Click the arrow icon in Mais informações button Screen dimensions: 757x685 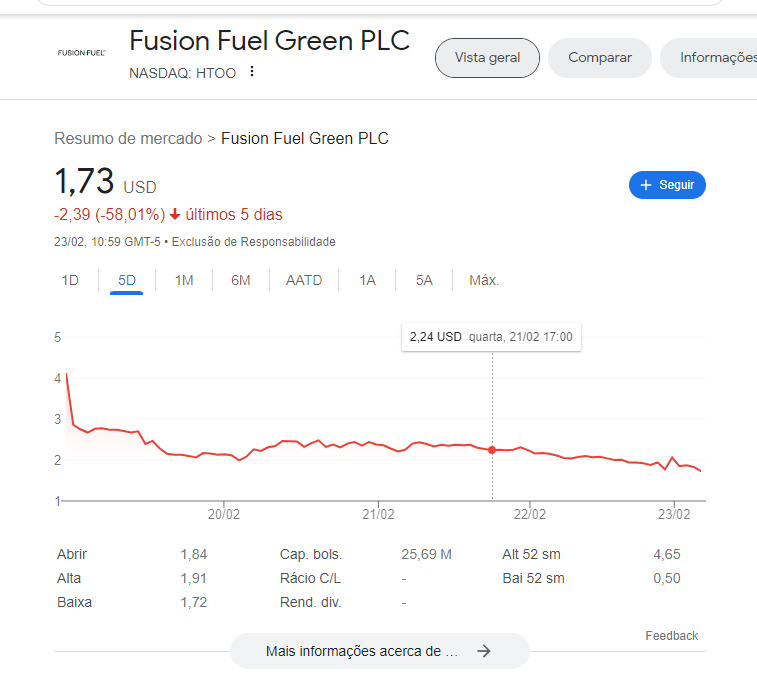[x=484, y=651]
